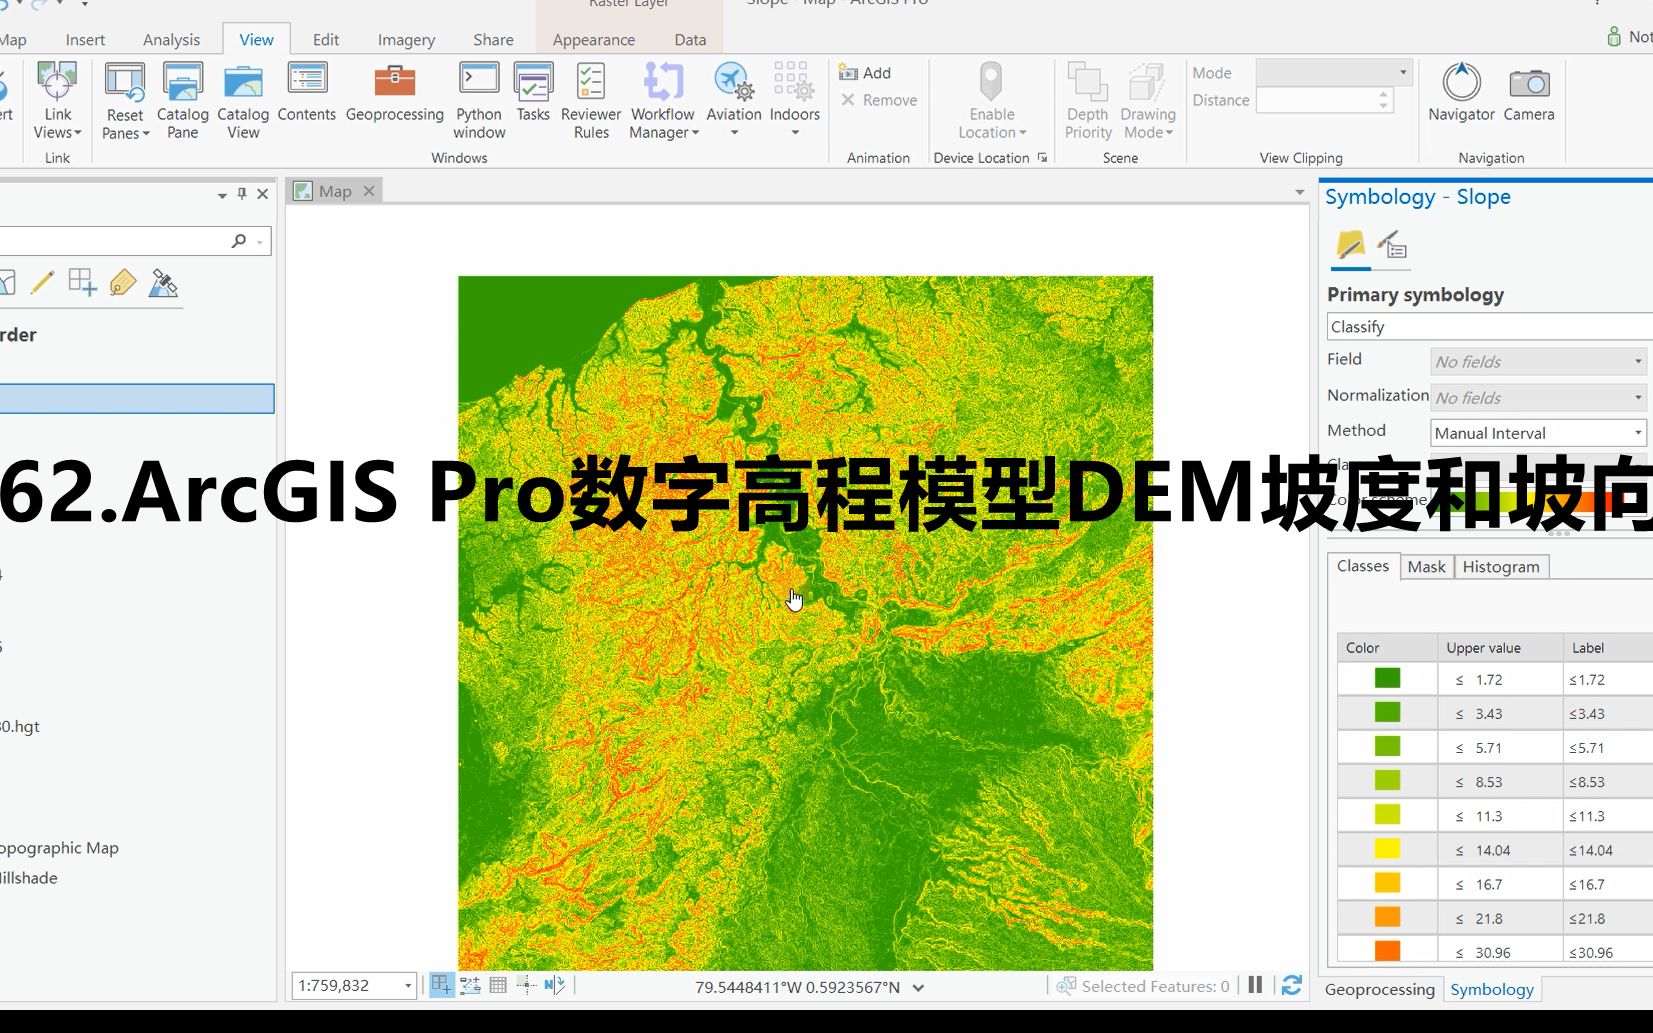Show the Navigator control
The height and width of the screenshot is (1033, 1653).
[x=1461, y=92]
